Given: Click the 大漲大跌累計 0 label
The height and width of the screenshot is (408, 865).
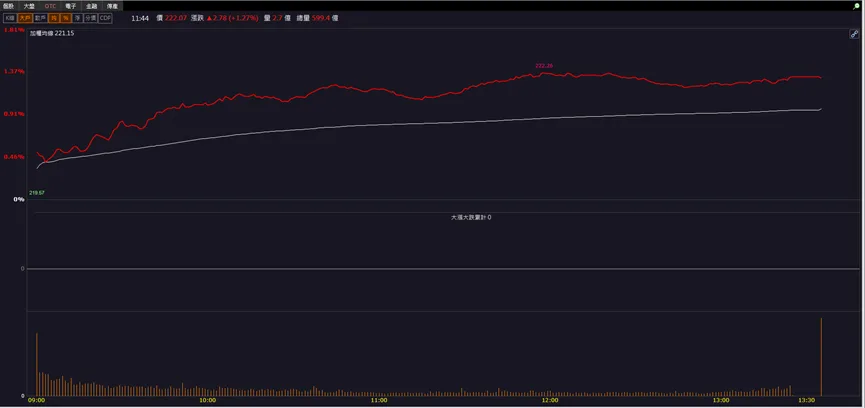Looking at the screenshot, I should (x=471, y=218).
